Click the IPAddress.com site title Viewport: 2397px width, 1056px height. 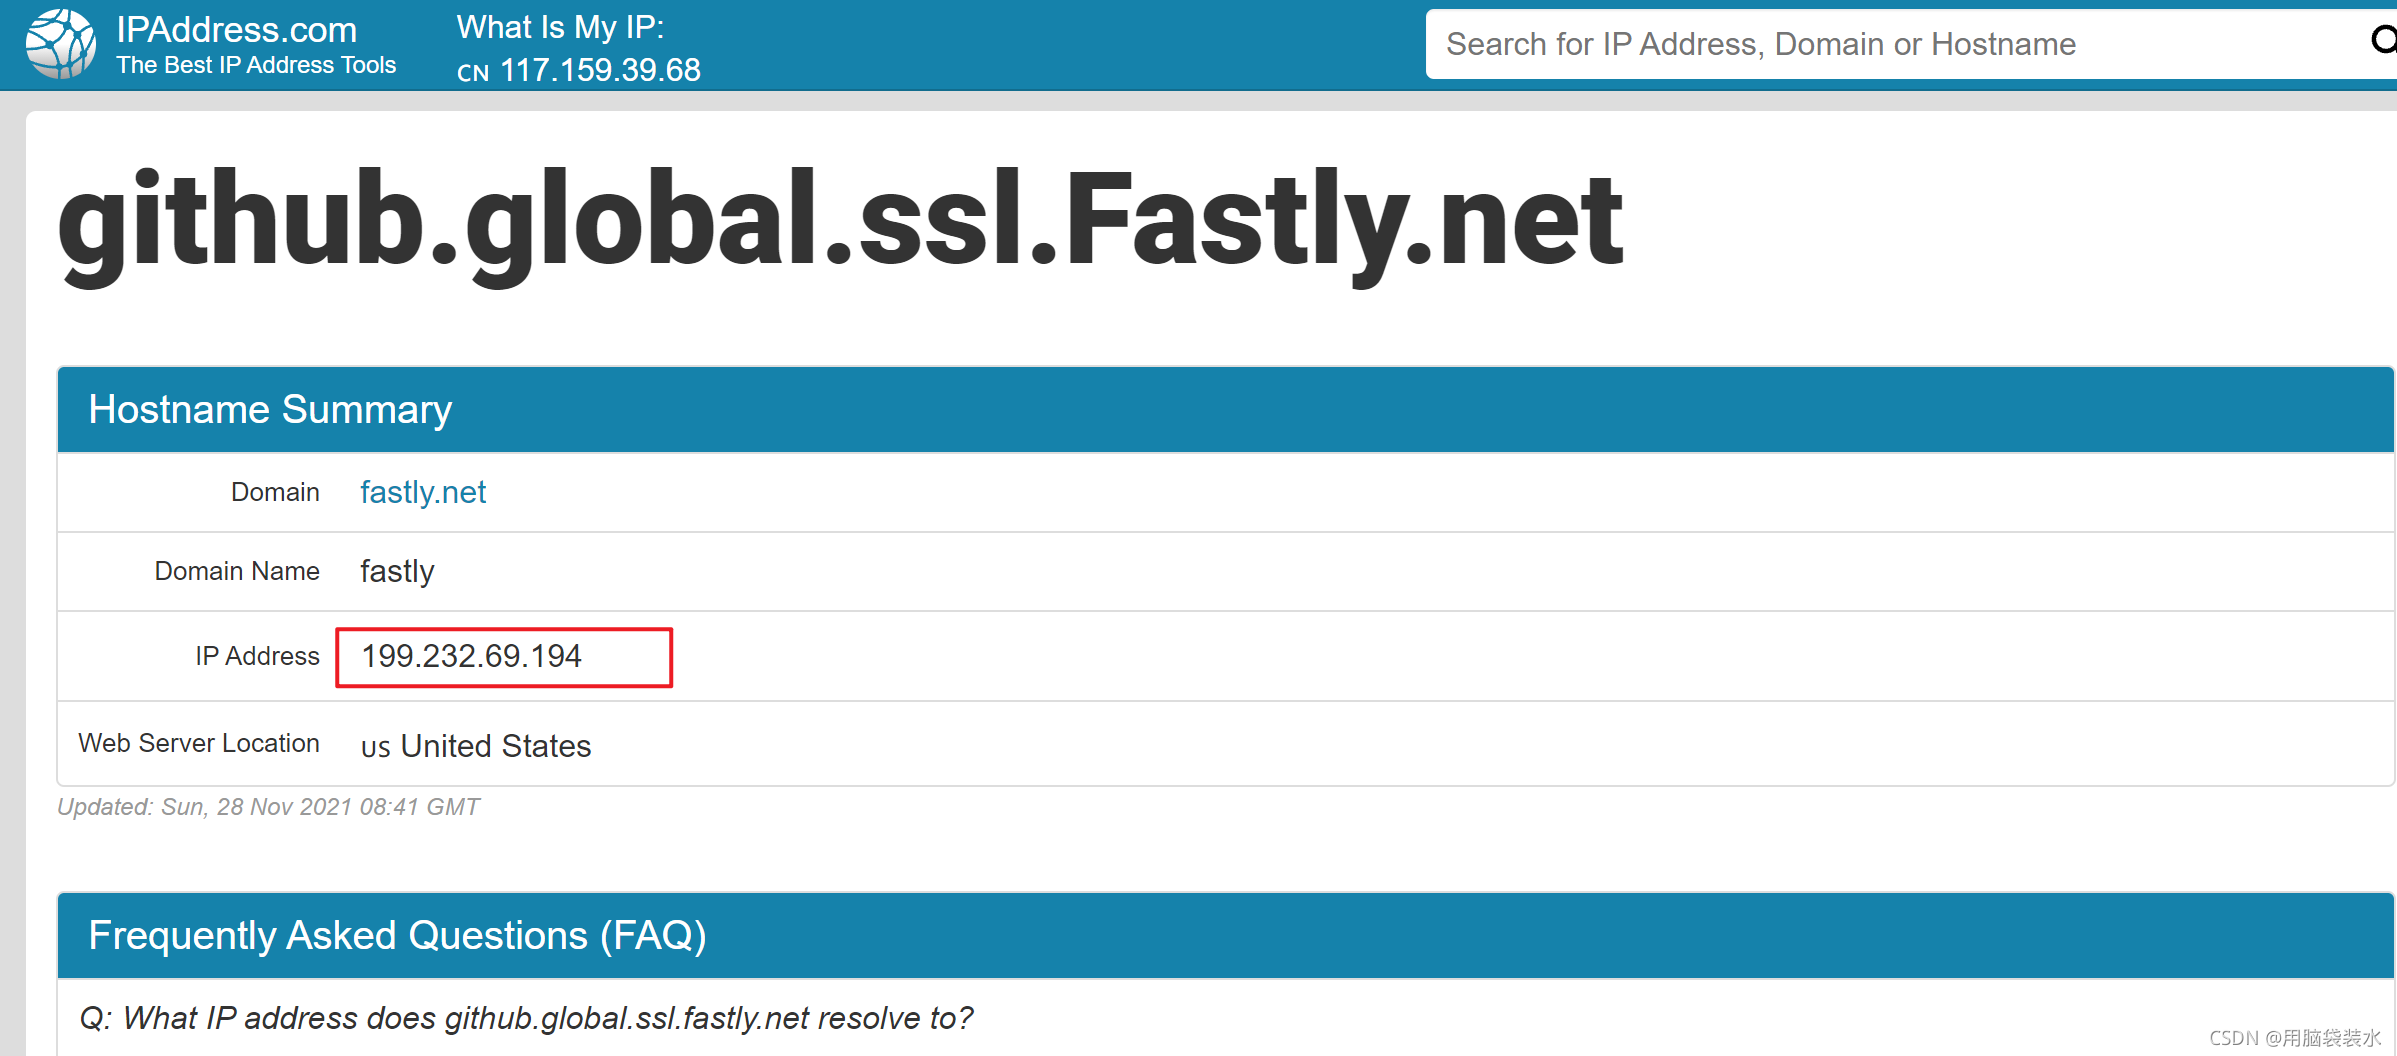pyautogui.click(x=236, y=30)
